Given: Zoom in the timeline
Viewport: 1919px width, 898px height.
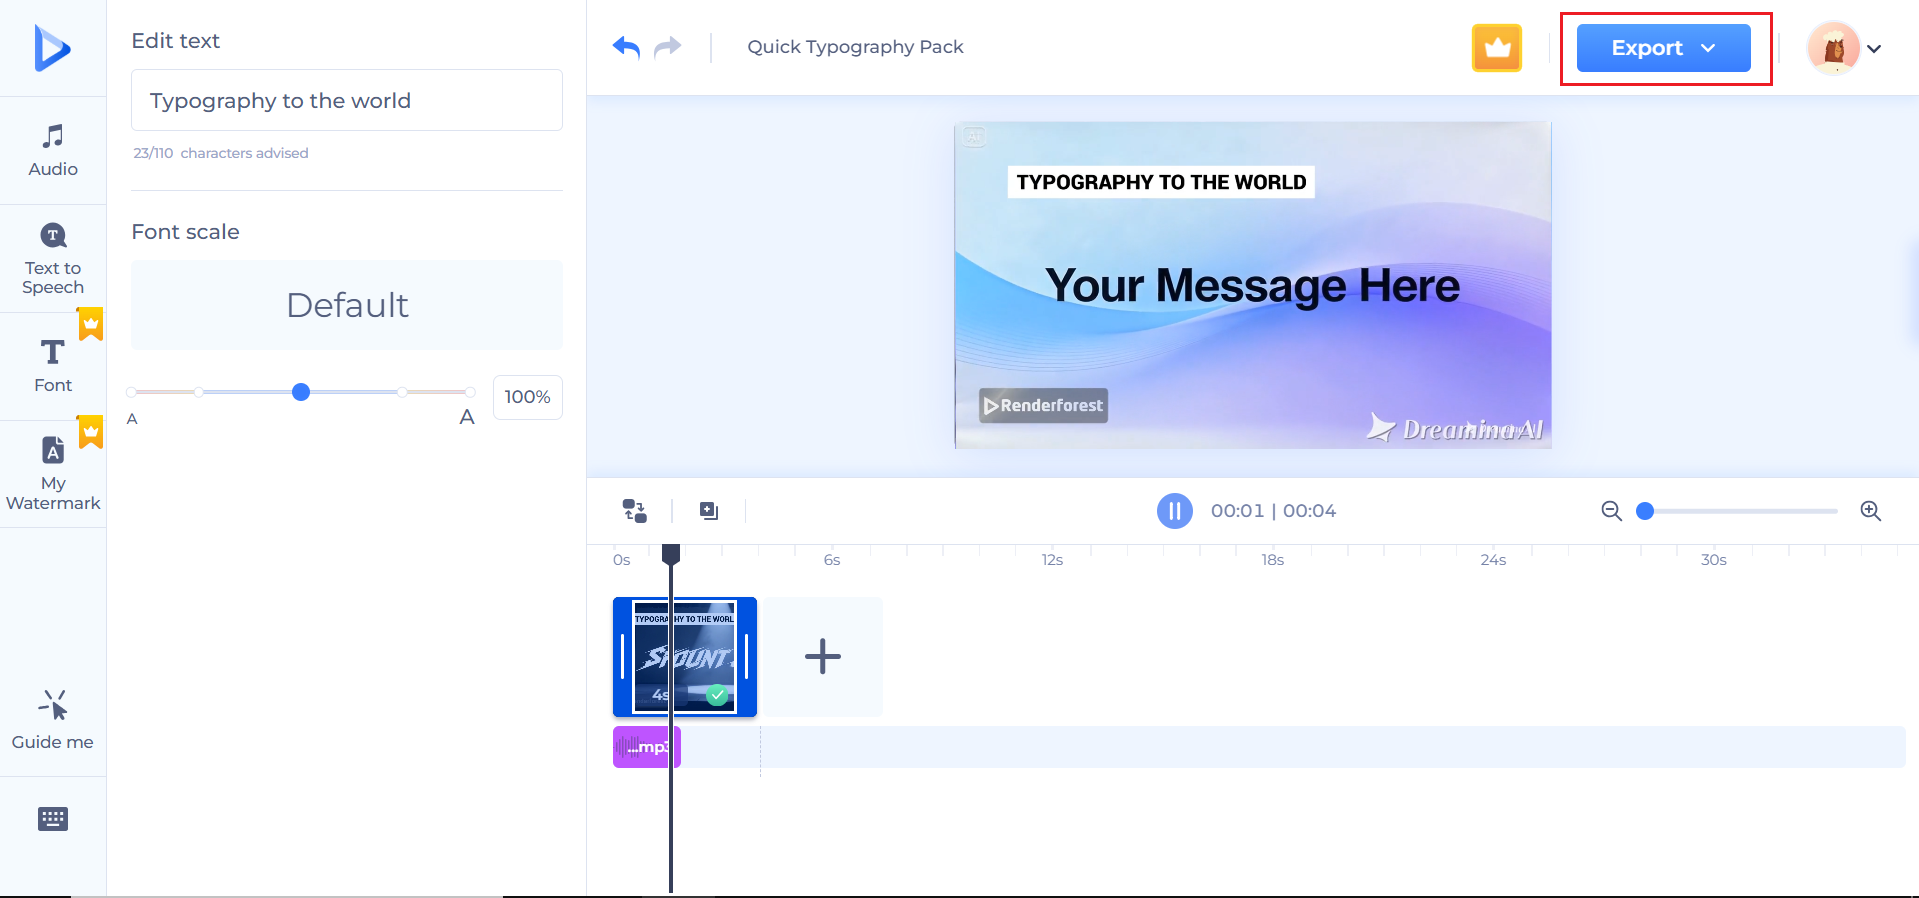Looking at the screenshot, I should [x=1871, y=511].
